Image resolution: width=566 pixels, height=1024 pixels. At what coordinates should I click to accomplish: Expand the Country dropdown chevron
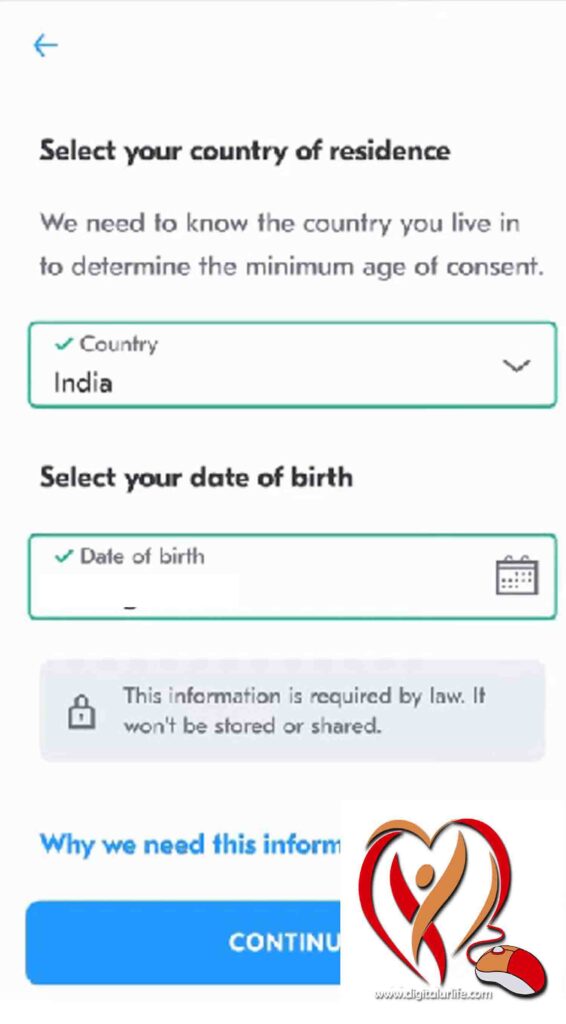tap(517, 366)
